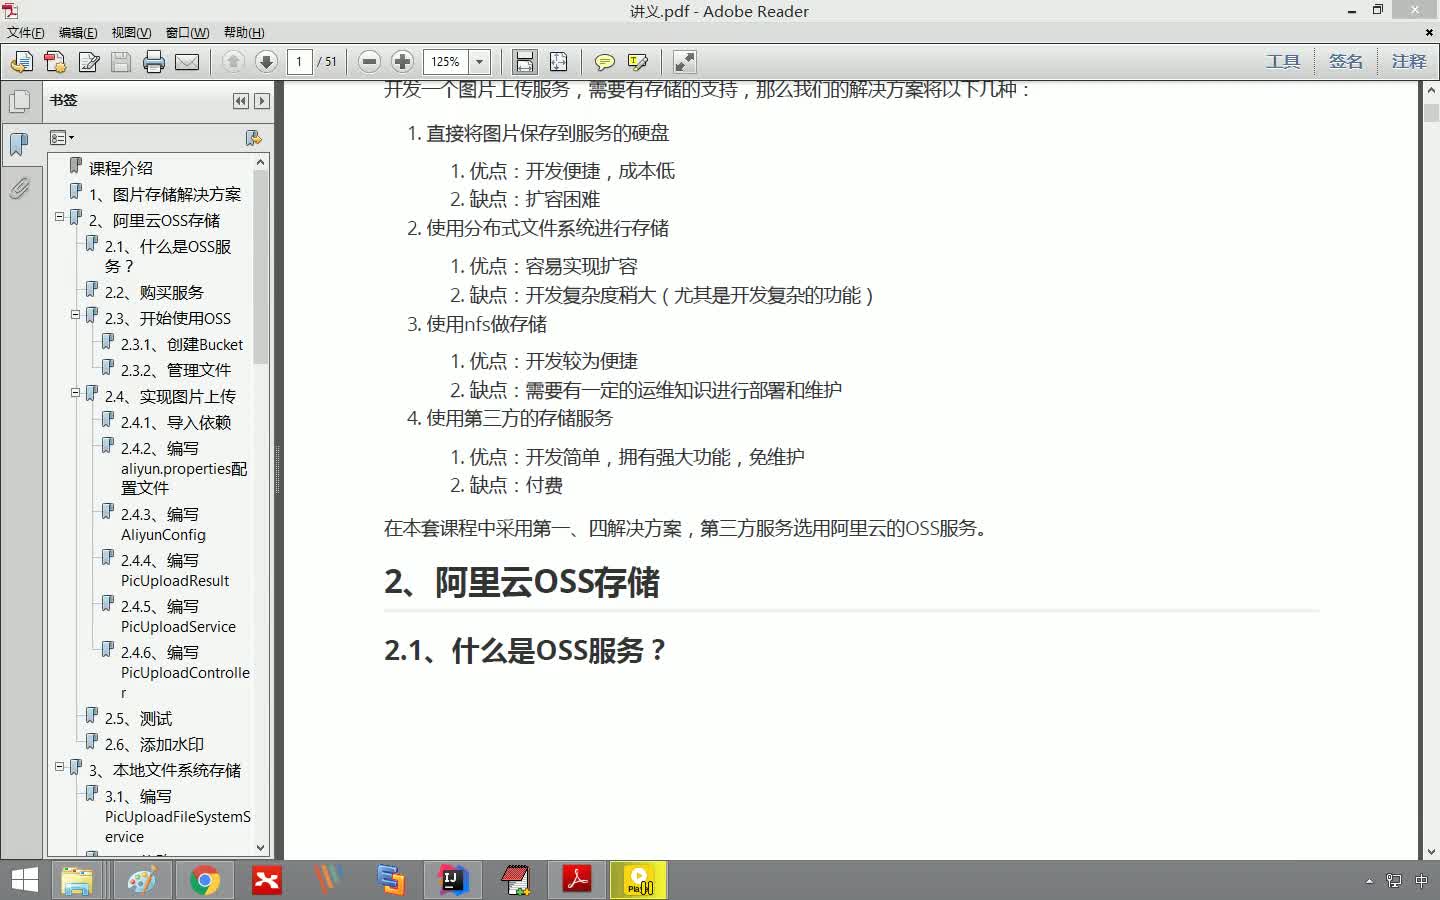The height and width of the screenshot is (900, 1440).
Task: Zoom in with the plus button
Action: (x=402, y=62)
